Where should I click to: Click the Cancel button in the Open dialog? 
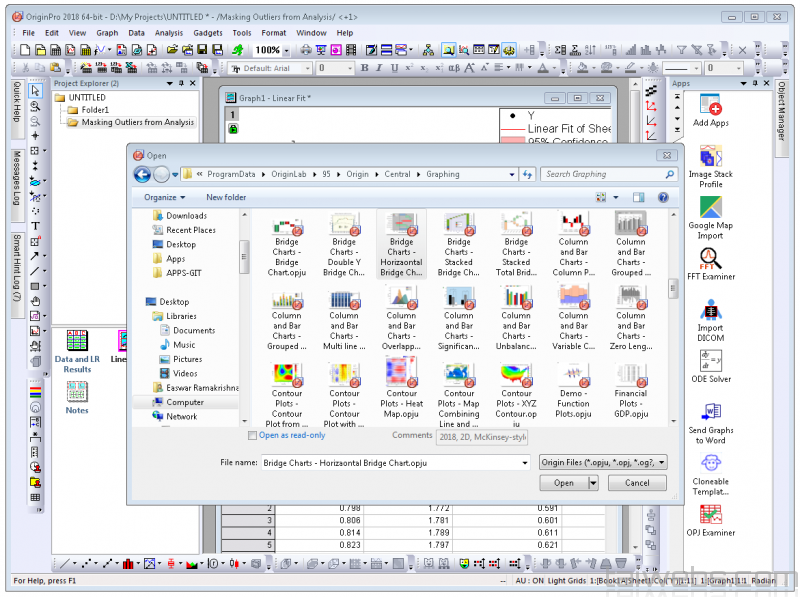point(637,482)
